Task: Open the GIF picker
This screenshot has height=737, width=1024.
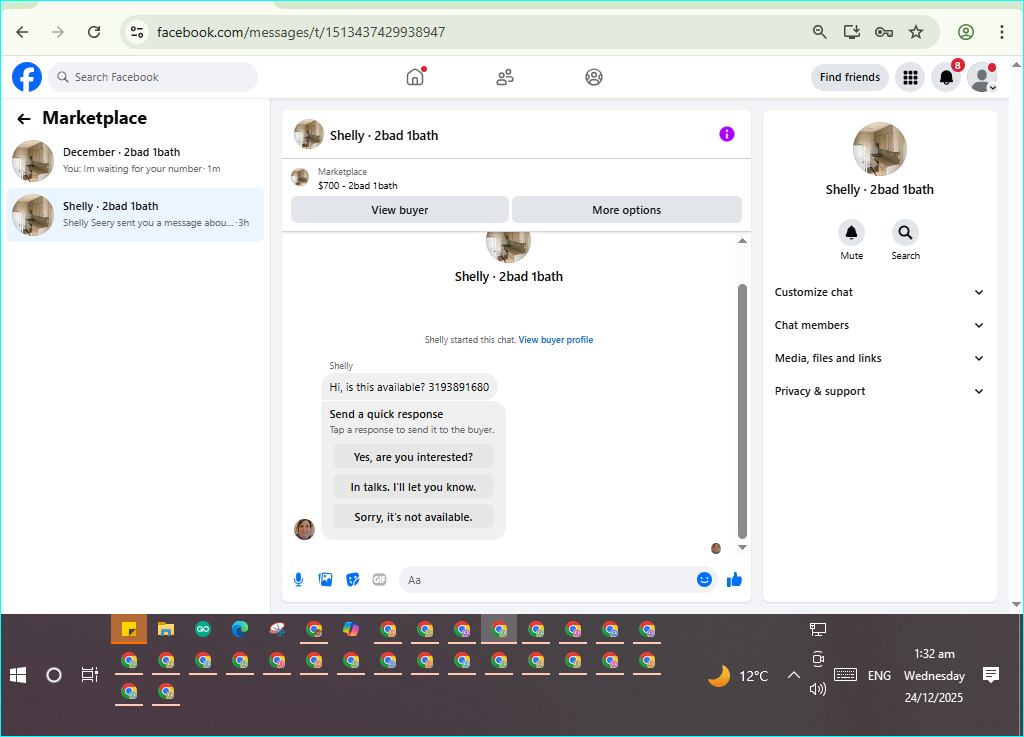Action: [x=379, y=580]
